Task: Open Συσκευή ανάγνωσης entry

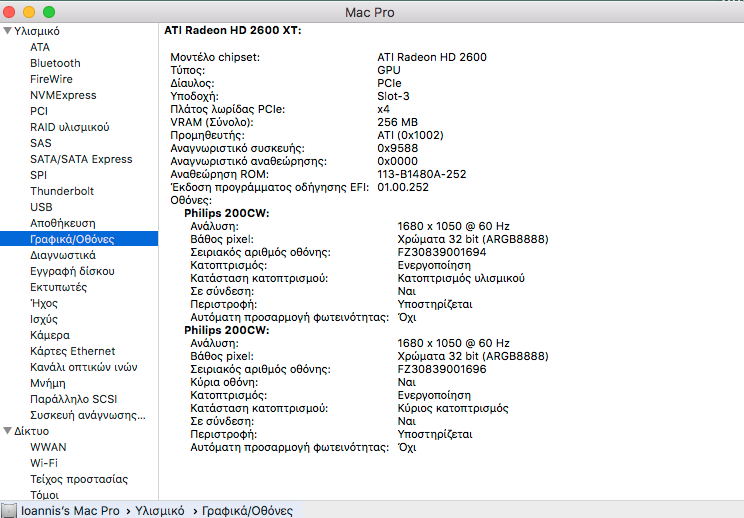Action: pyautogui.click(x=88, y=415)
